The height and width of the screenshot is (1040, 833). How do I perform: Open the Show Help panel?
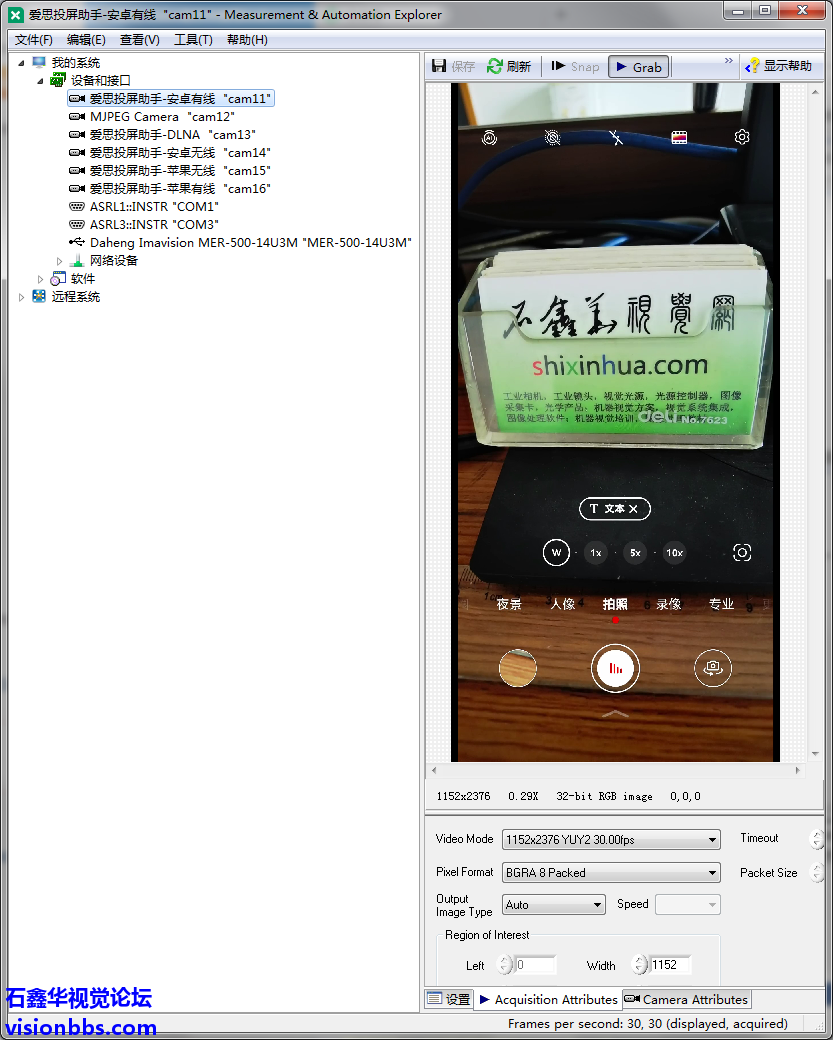point(778,67)
